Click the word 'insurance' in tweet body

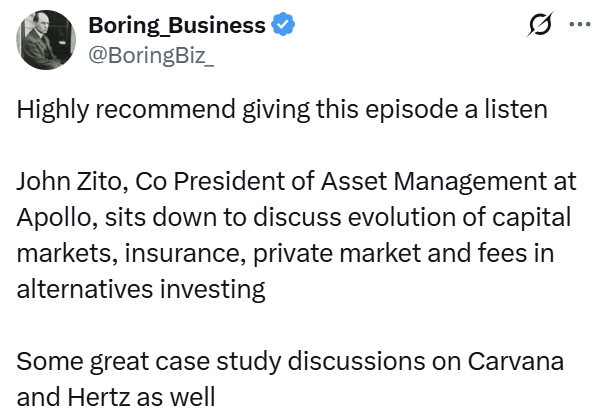click(185, 253)
